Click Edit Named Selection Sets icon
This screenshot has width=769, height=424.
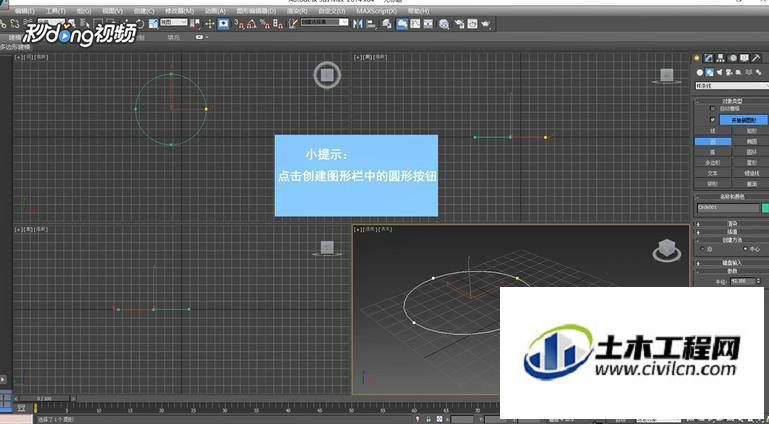coord(293,24)
